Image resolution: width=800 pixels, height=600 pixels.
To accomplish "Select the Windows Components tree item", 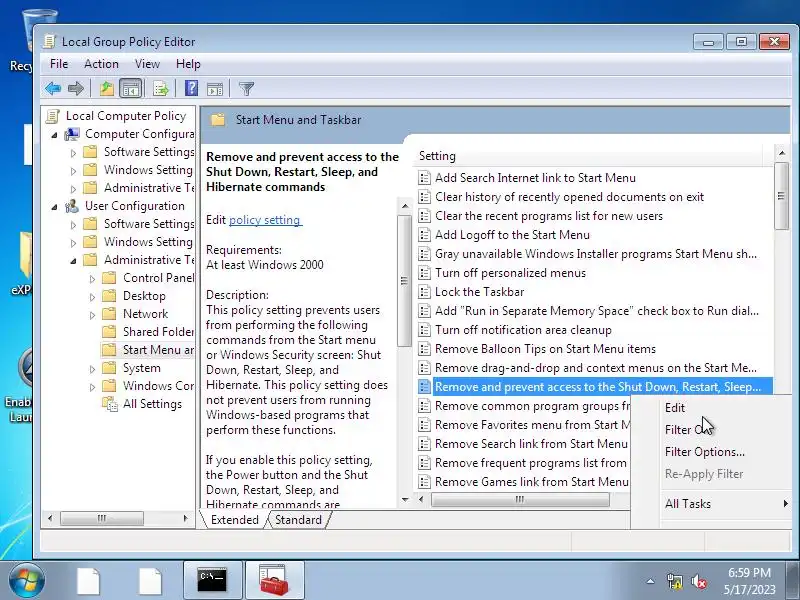I will coord(148,386).
